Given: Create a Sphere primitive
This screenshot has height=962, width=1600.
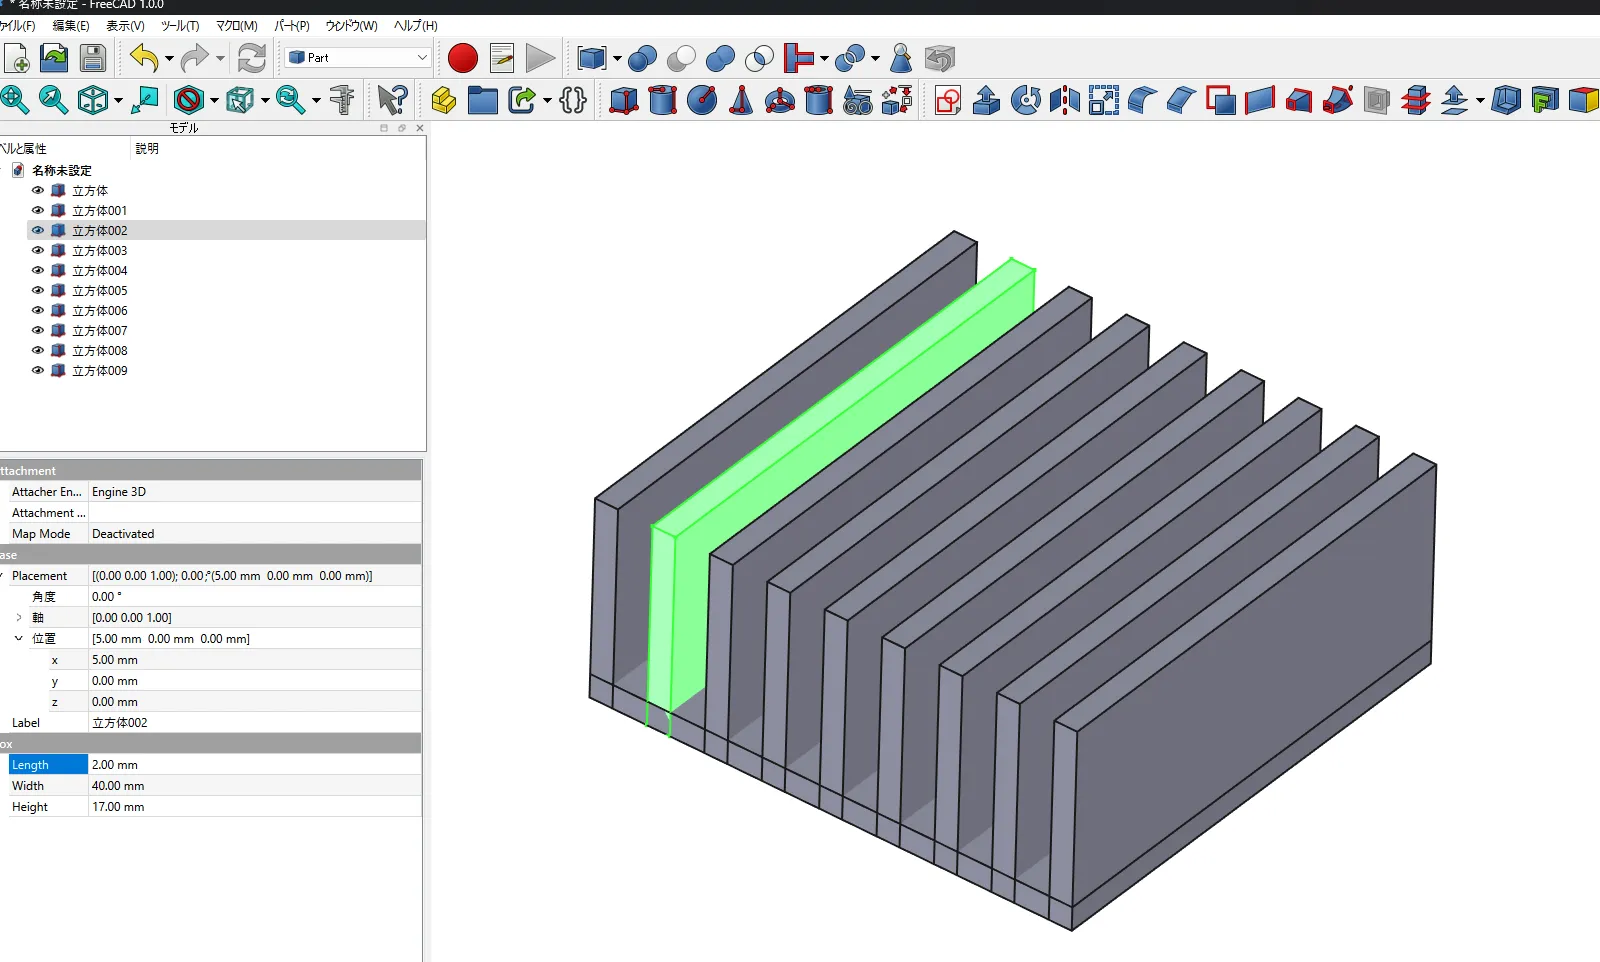Looking at the screenshot, I should pyautogui.click(x=702, y=100).
